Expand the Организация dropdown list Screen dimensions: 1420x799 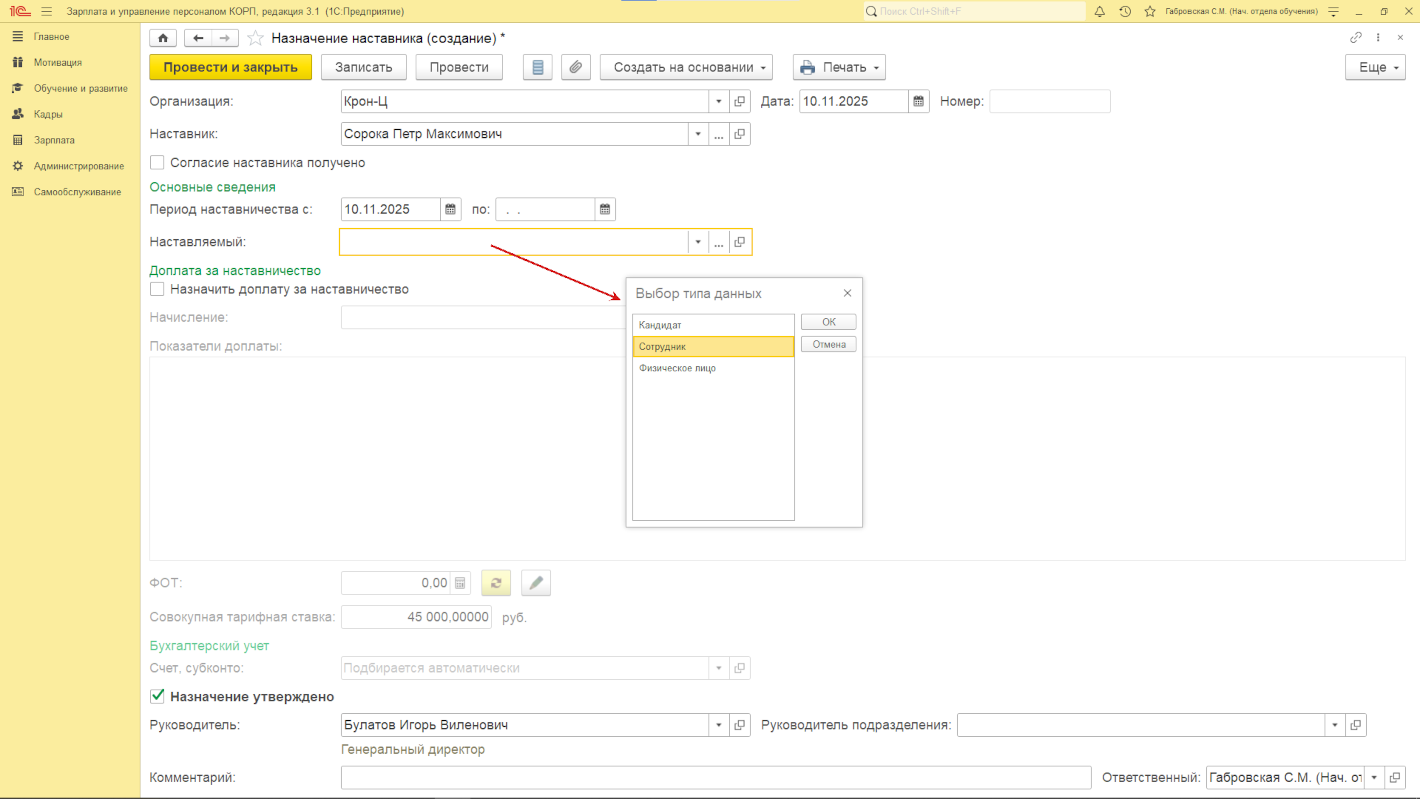tap(719, 101)
